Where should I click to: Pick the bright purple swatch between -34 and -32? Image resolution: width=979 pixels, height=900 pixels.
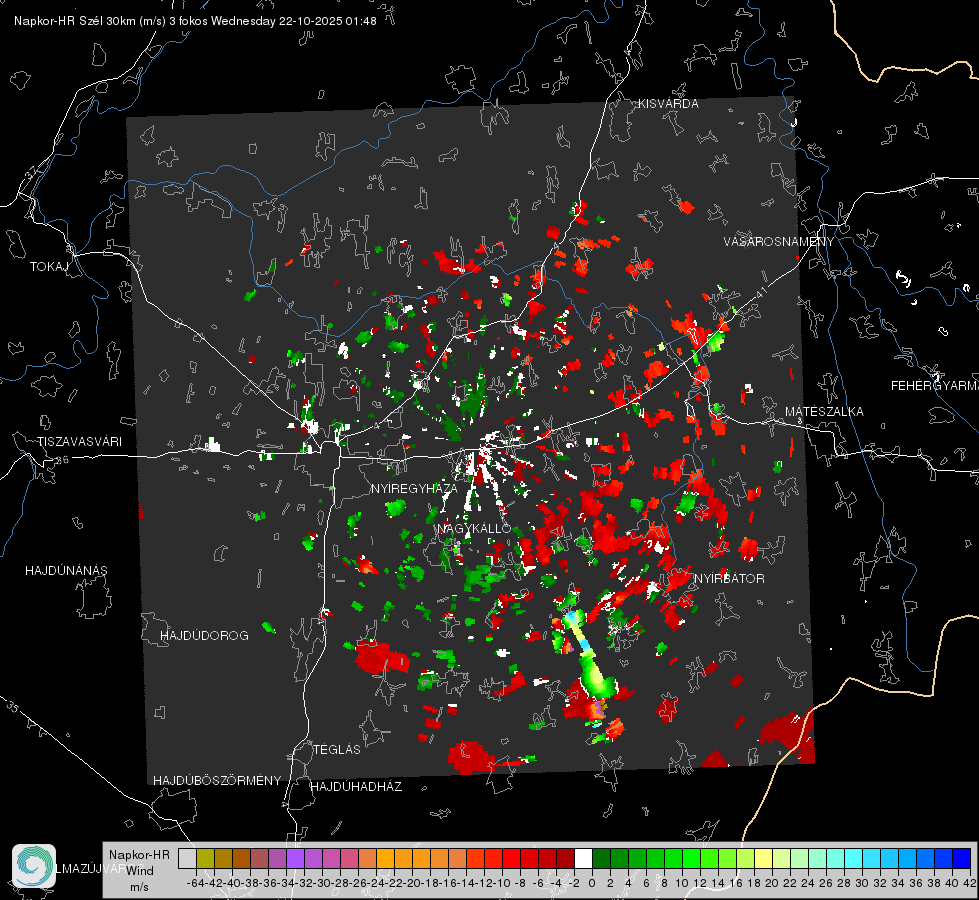pyautogui.click(x=295, y=858)
